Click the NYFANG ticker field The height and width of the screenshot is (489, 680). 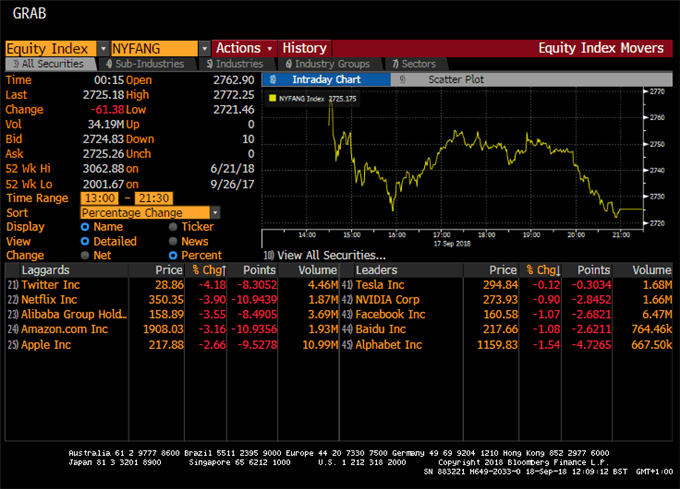[154, 49]
